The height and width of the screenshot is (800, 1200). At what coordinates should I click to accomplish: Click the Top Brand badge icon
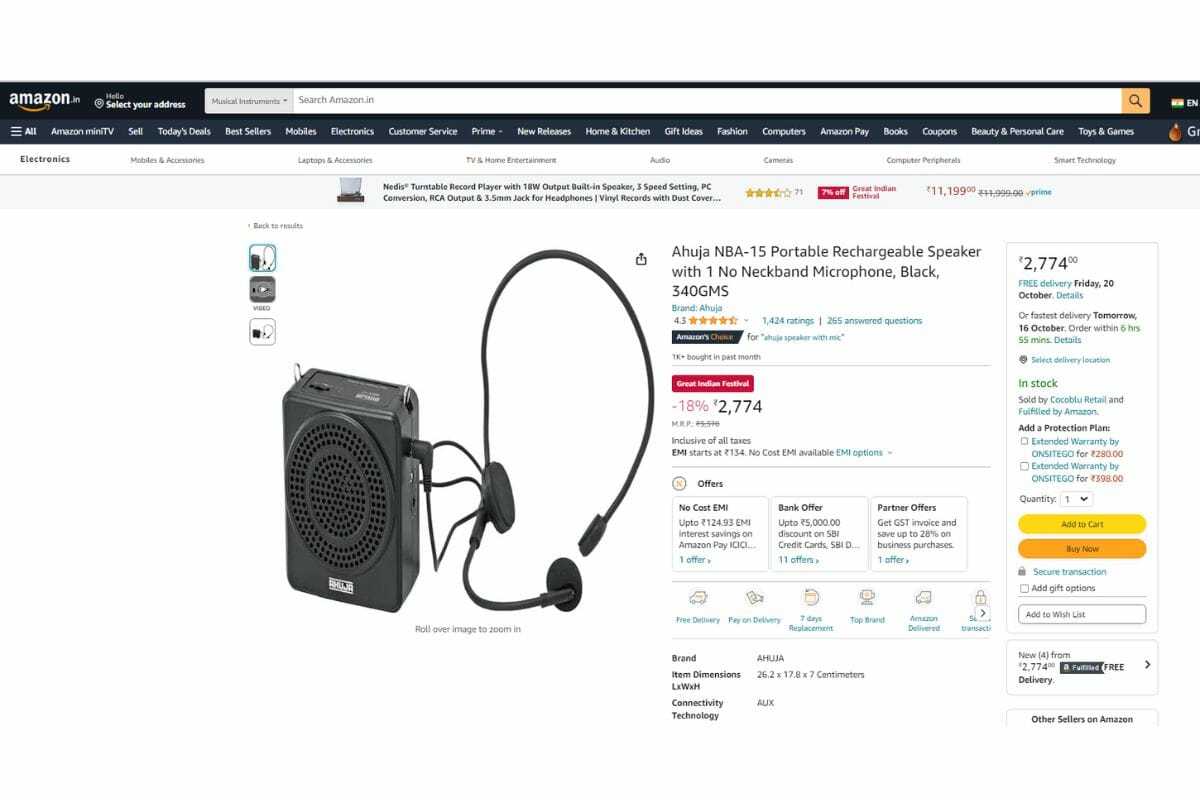click(867, 598)
